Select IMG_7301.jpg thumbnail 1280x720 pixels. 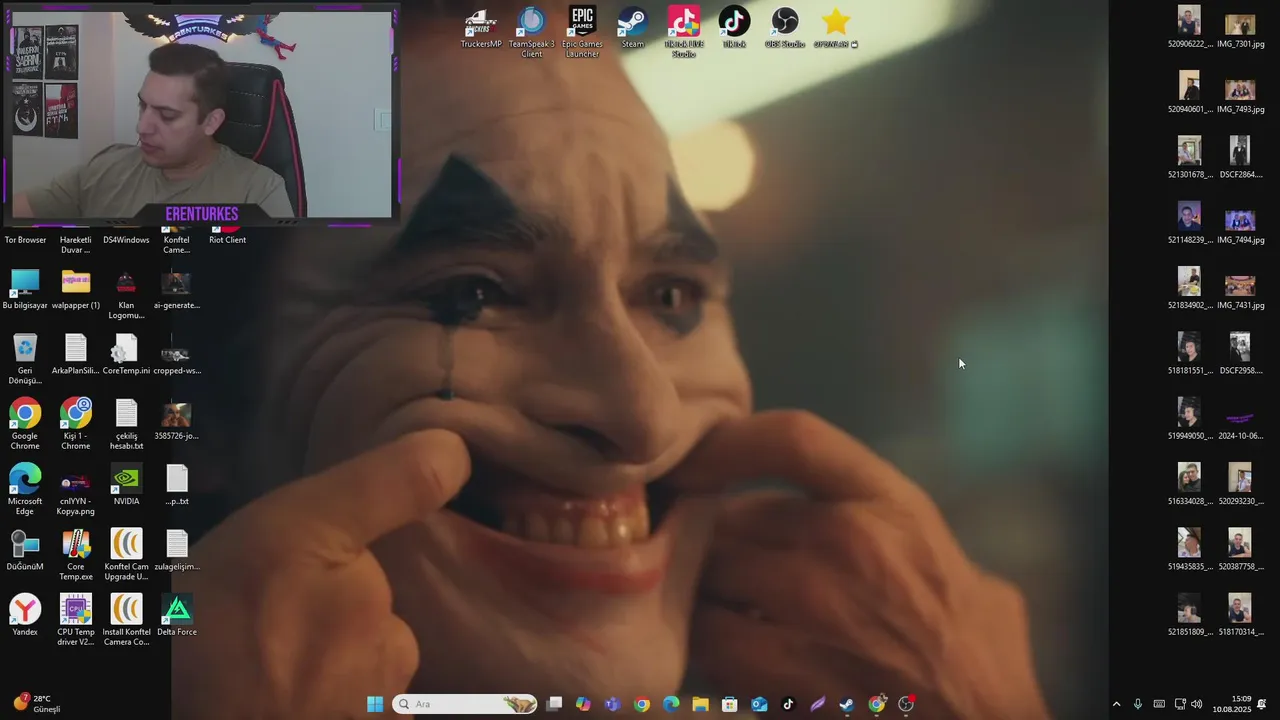(x=1240, y=28)
